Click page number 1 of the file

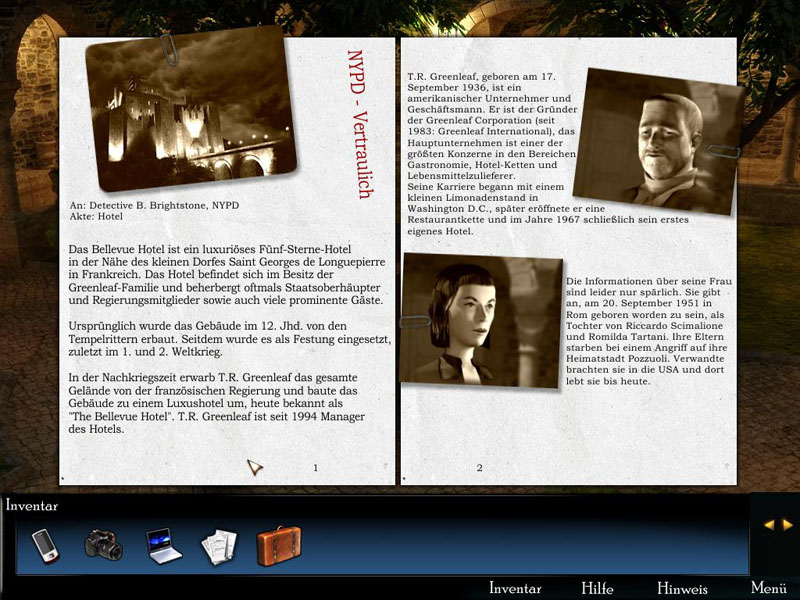[315, 467]
